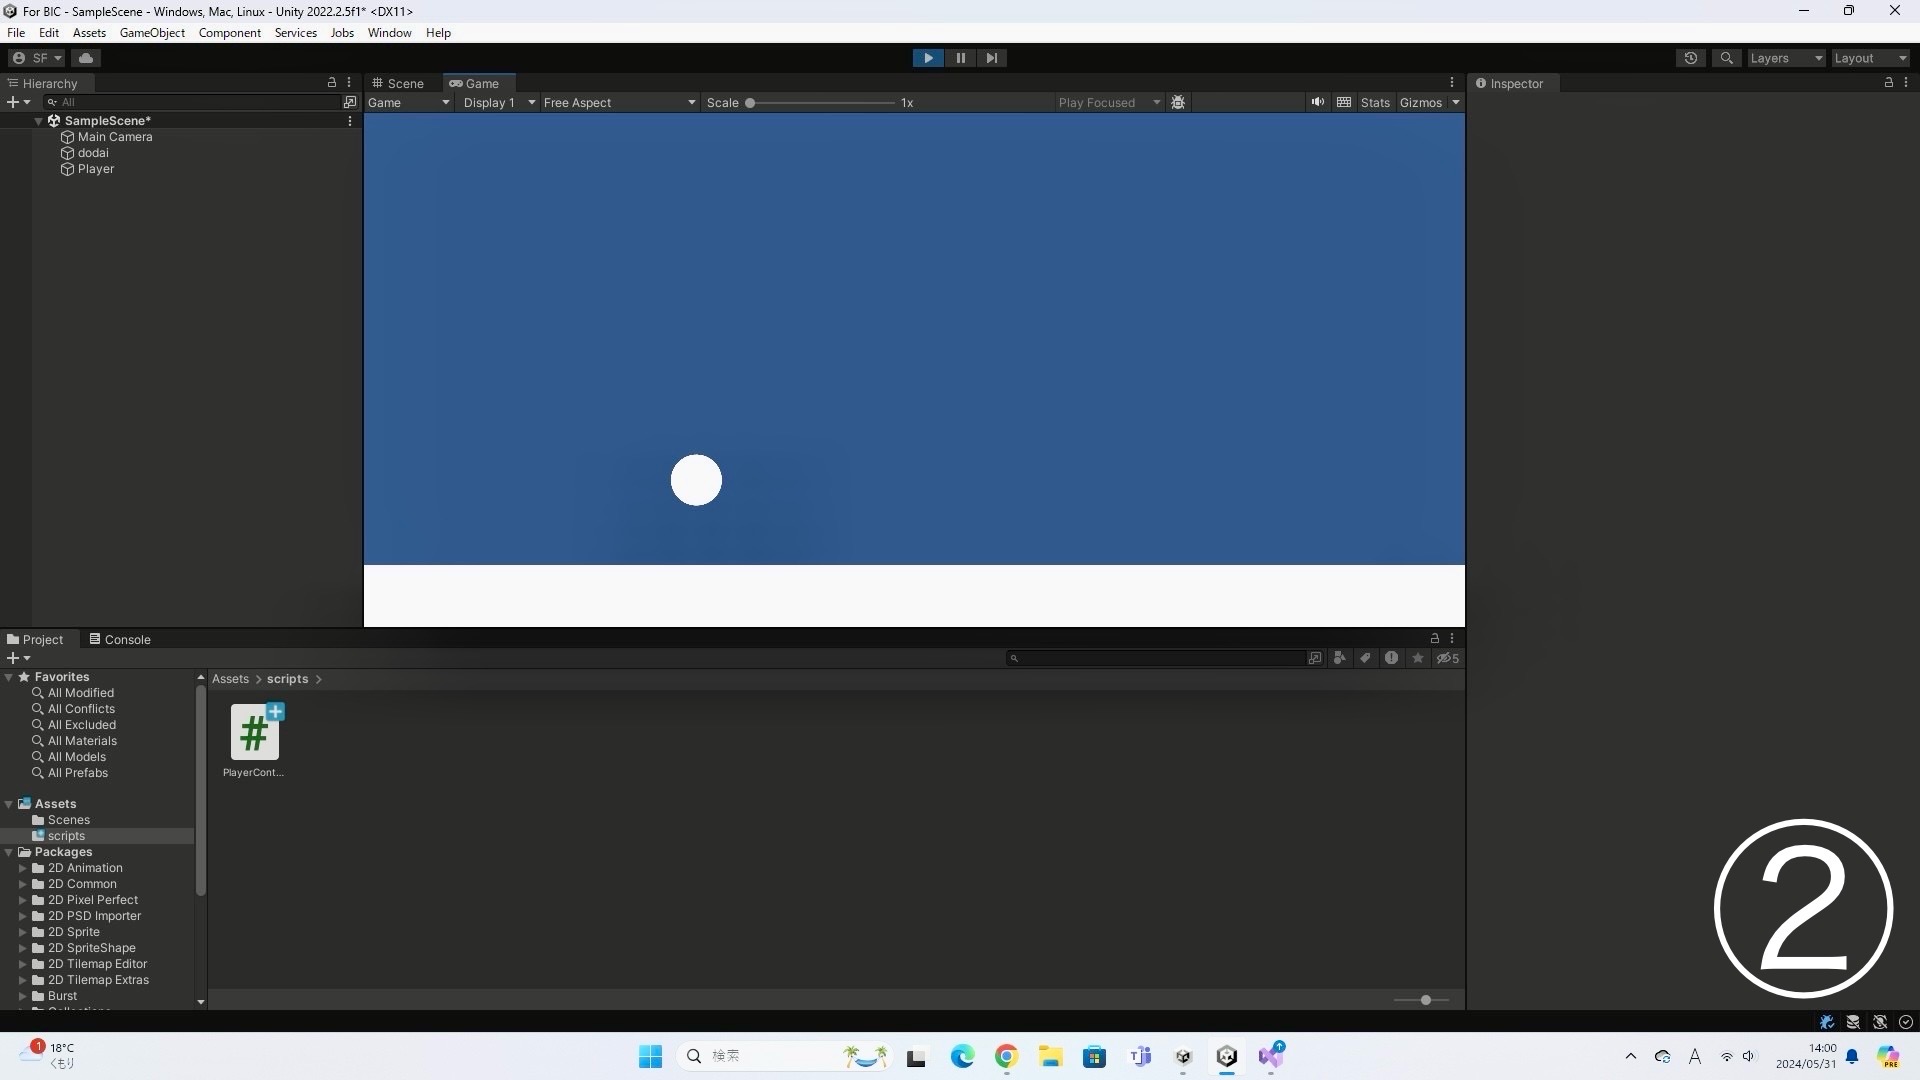Open the Undo History icon
Screen dimensions: 1920x1080
(1690, 58)
